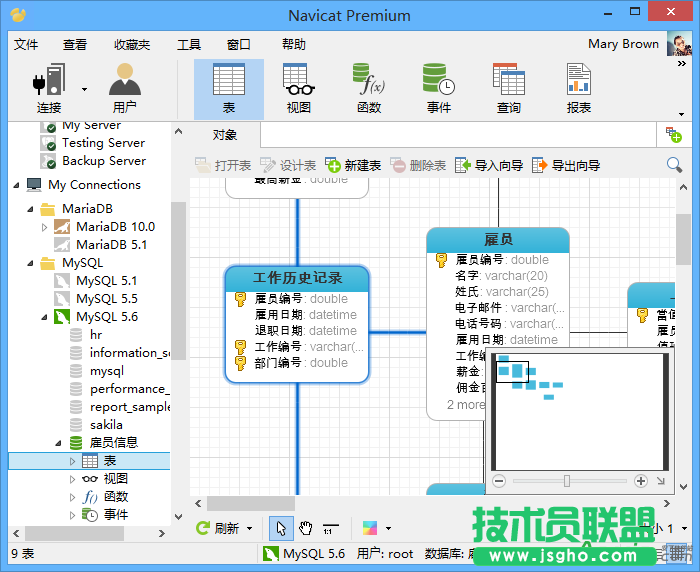The height and width of the screenshot is (572, 700).
Task: Click the navigator overview thumbnail
Action: pos(580,411)
